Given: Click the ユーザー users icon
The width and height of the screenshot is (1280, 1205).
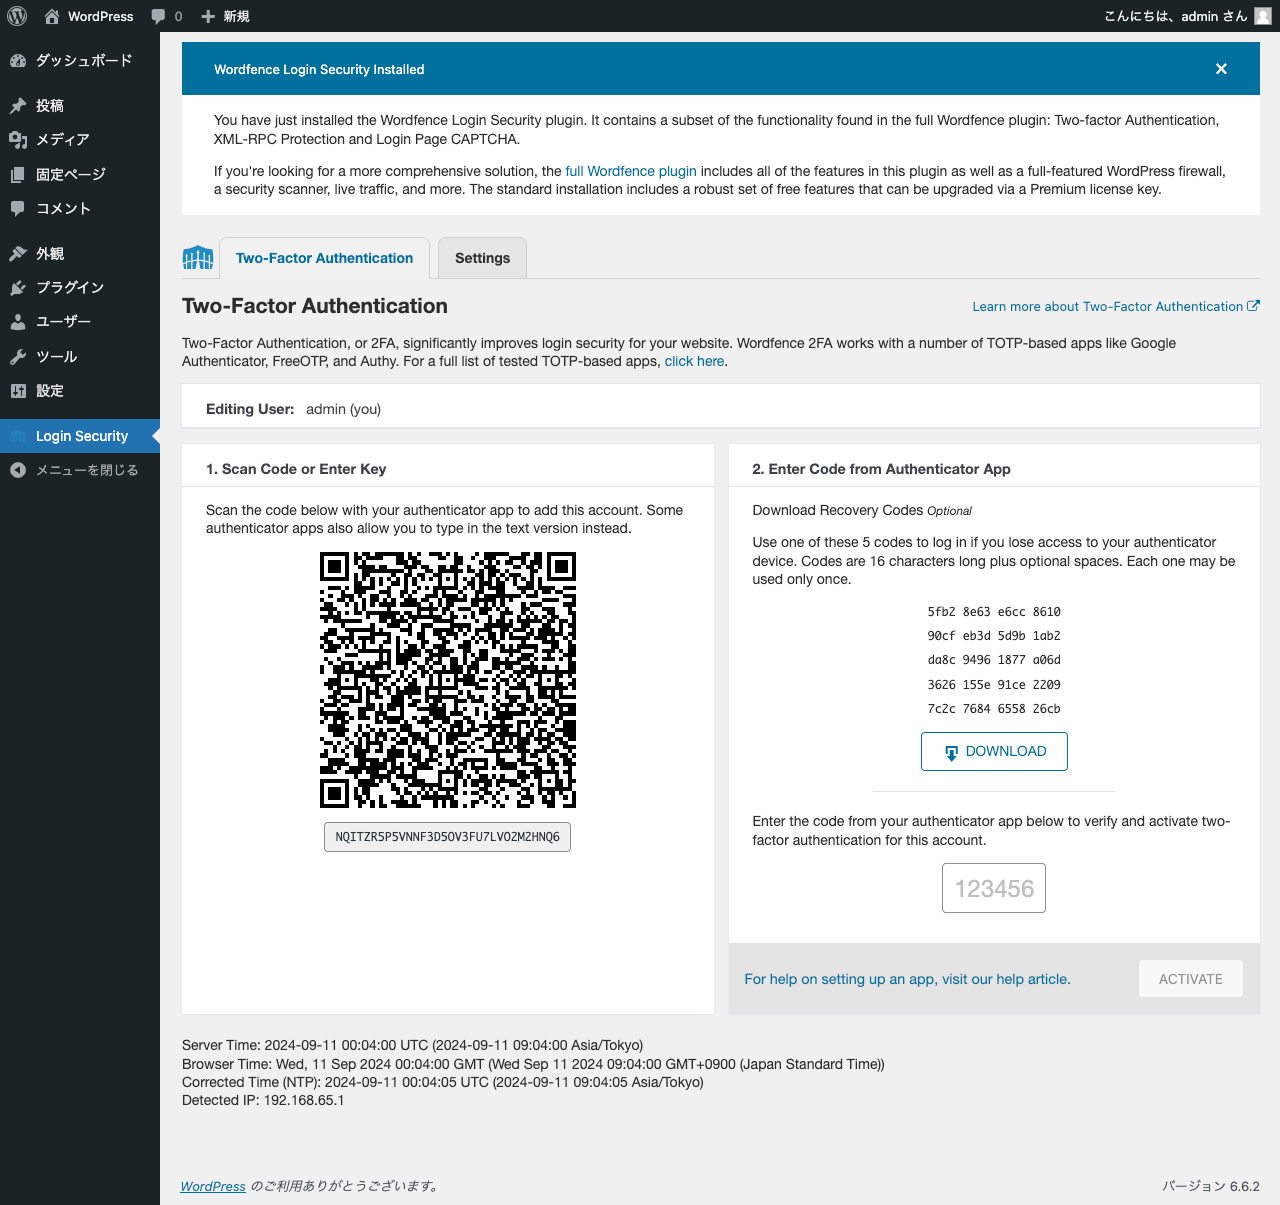Looking at the screenshot, I should tap(18, 322).
